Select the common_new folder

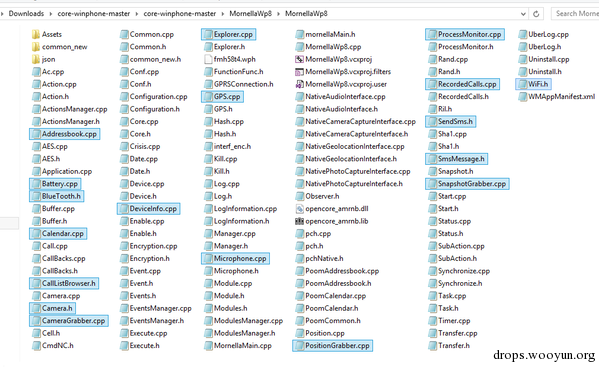pos(60,47)
